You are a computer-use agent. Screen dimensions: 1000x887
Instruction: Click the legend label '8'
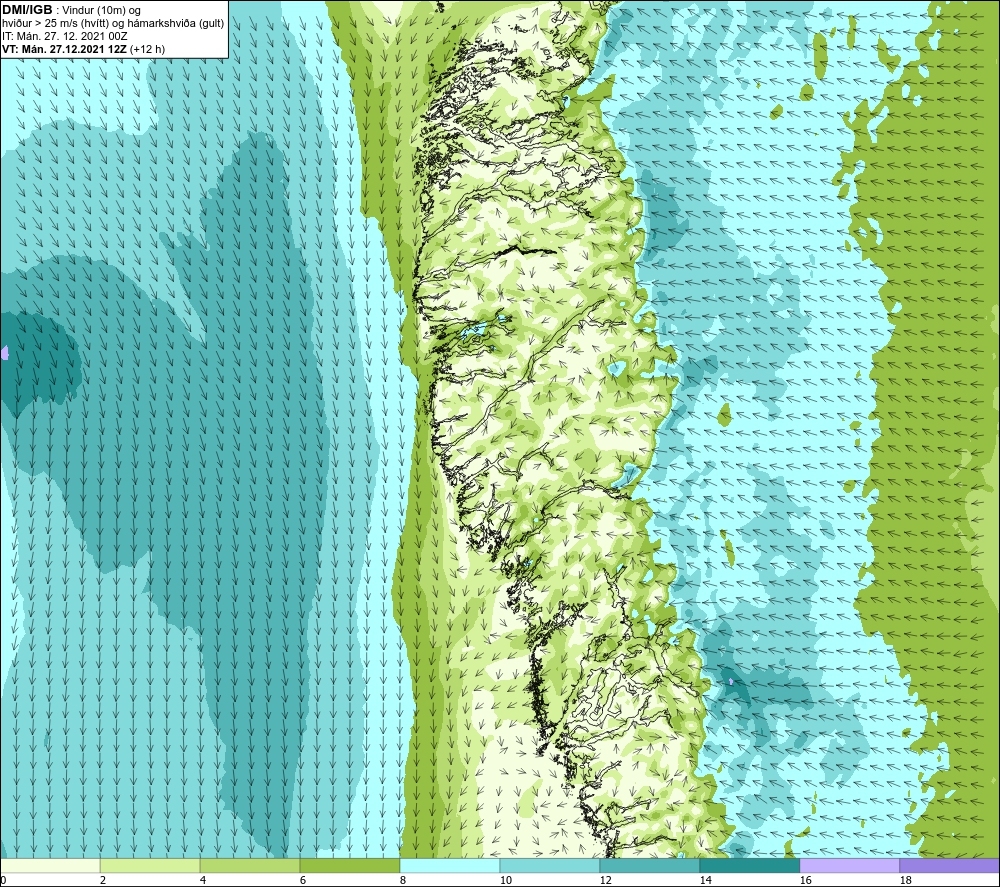click(403, 880)
